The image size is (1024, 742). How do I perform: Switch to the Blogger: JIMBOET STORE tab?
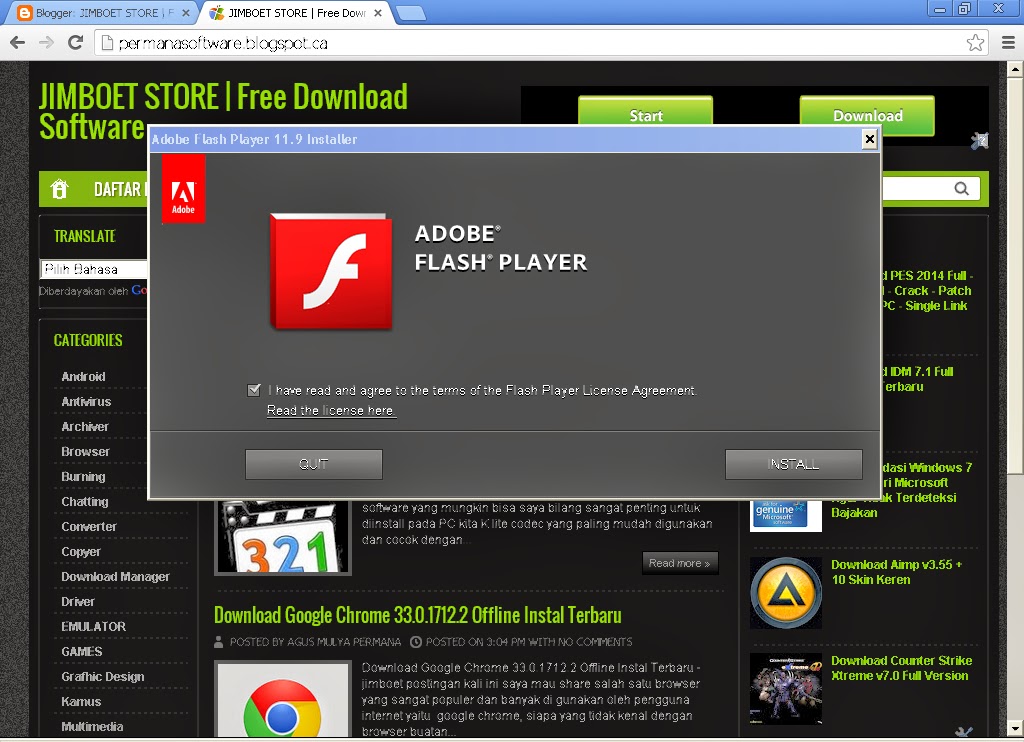click(x=97, y=13)
